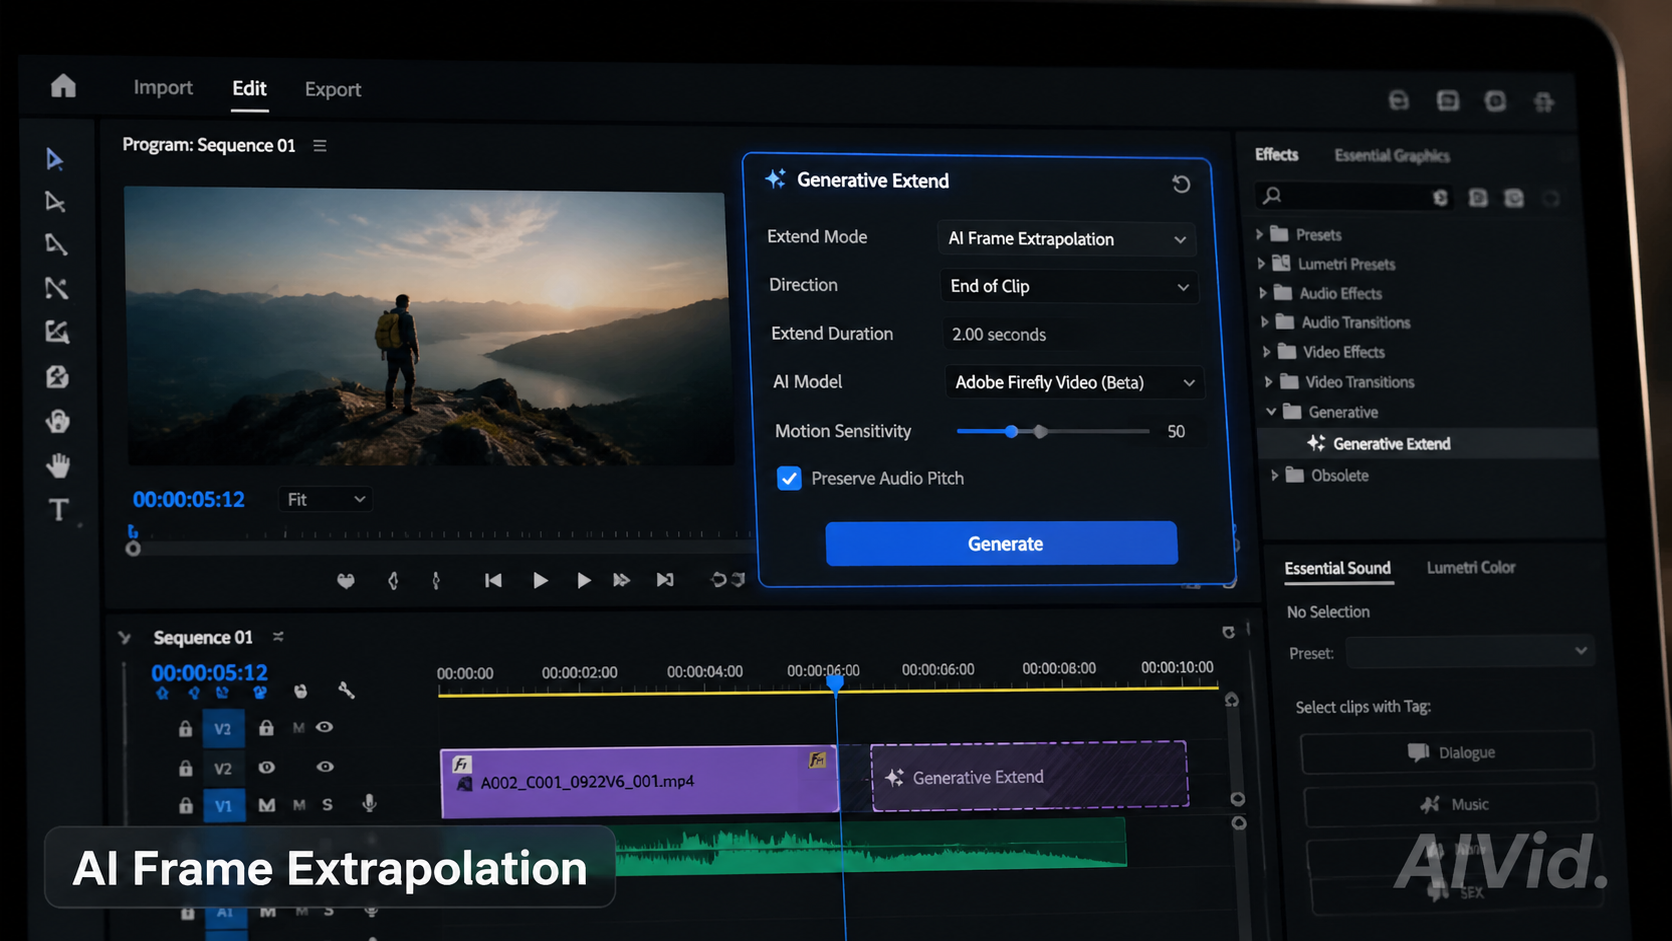The height and width of the screenshot is (941, 1672).
Task: Click the Music tag button
Action: click(x=1451, y=804)
